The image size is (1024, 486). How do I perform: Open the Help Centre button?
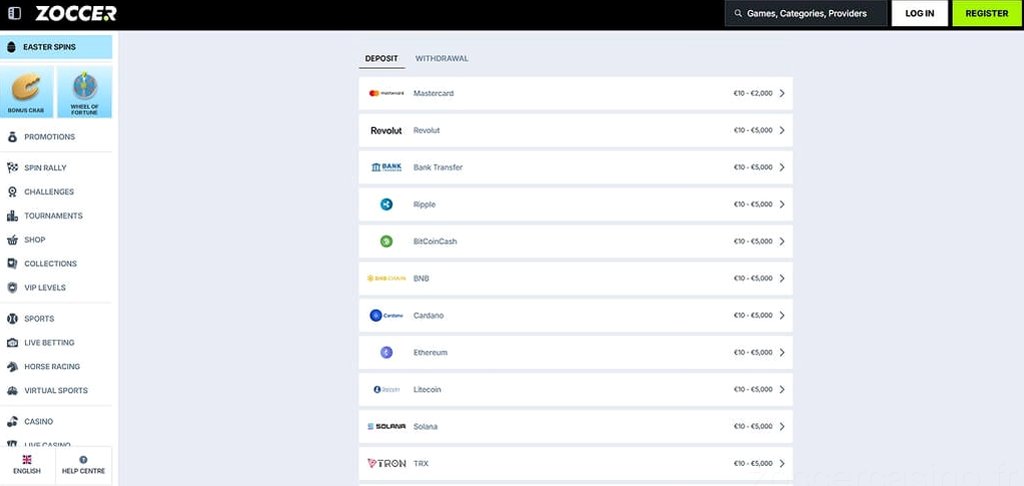(x=83, y=465)
